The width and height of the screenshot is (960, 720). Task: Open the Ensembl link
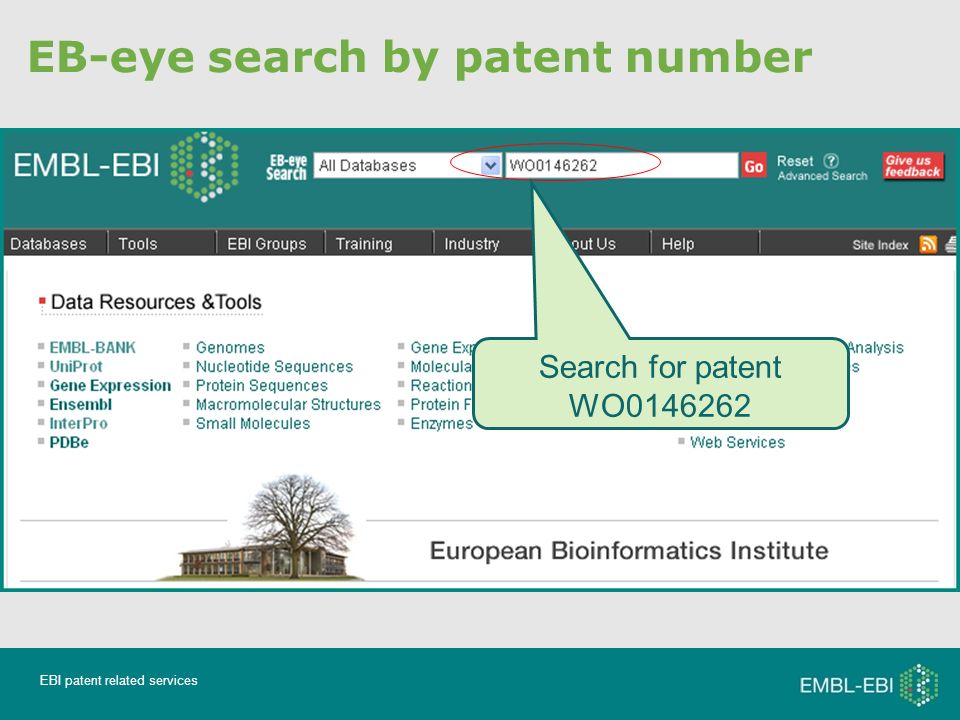[x=81, y=405]
